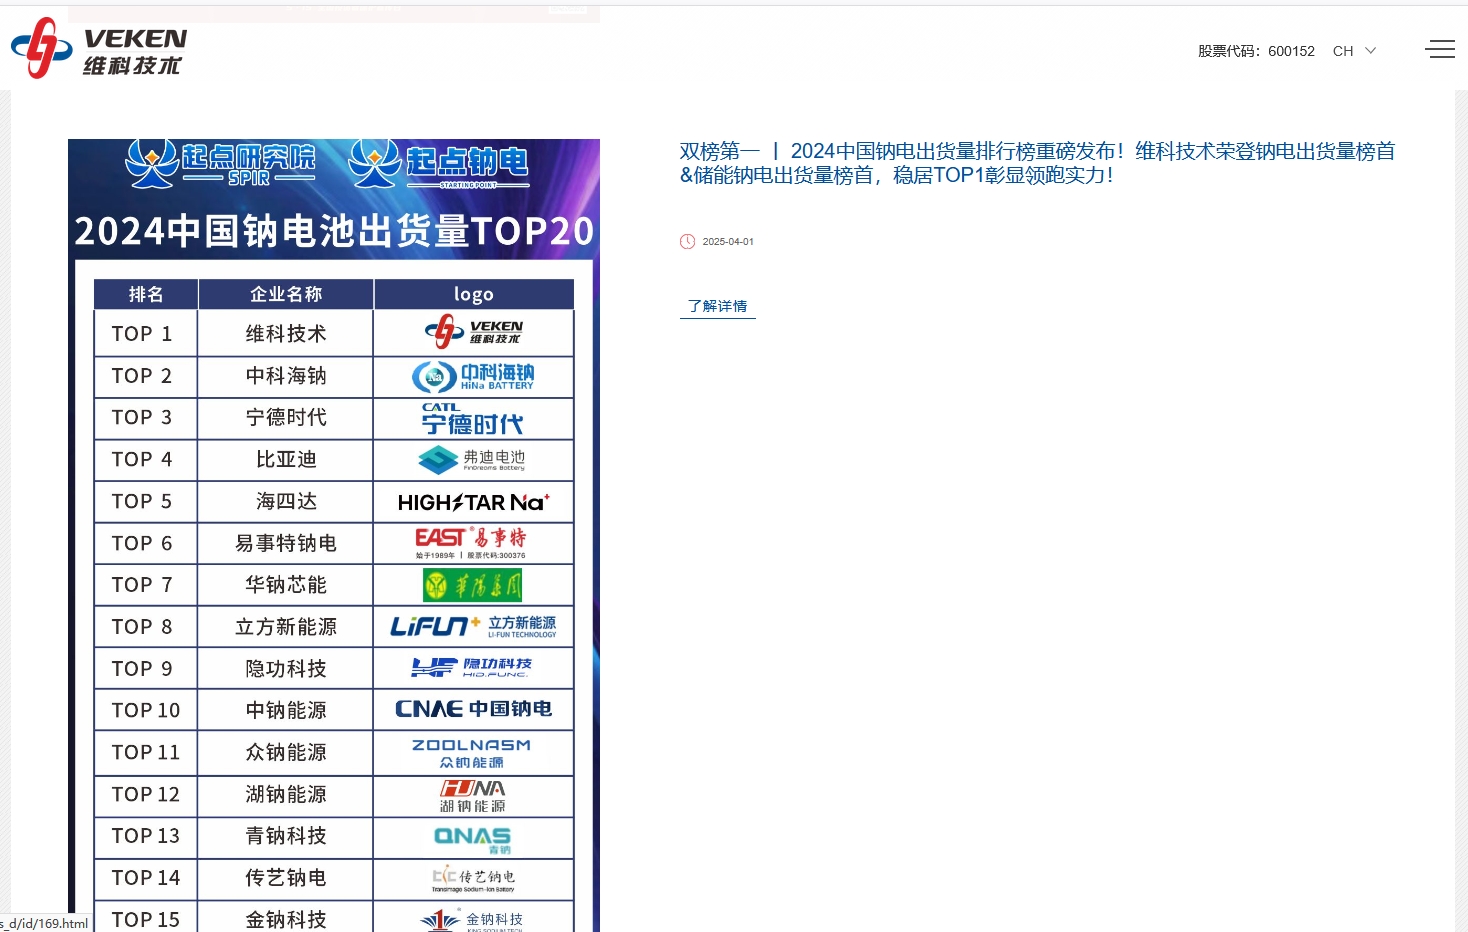Click the QNAS 青钠 logo
Viewport: 1468px width, 932px height.
(x=473, y=839)
